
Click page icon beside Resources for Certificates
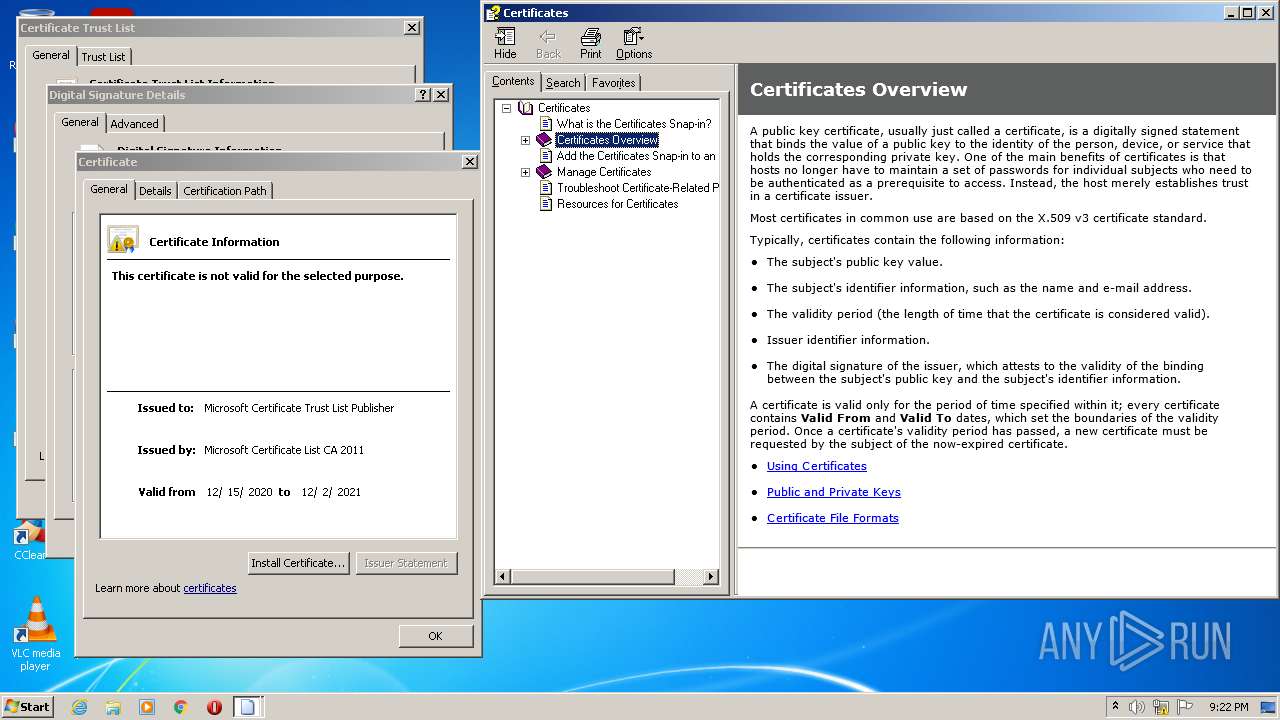point(546,204)
